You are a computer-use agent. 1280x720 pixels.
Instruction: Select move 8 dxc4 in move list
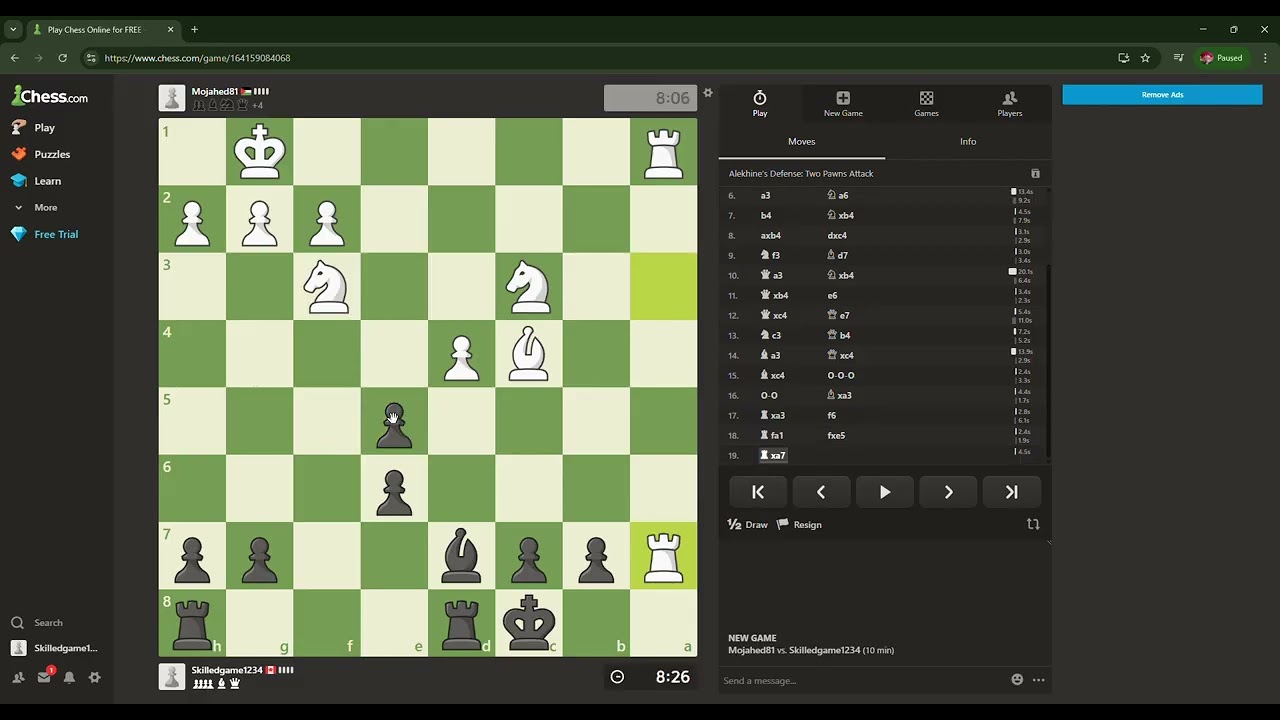tap(837, 236)
